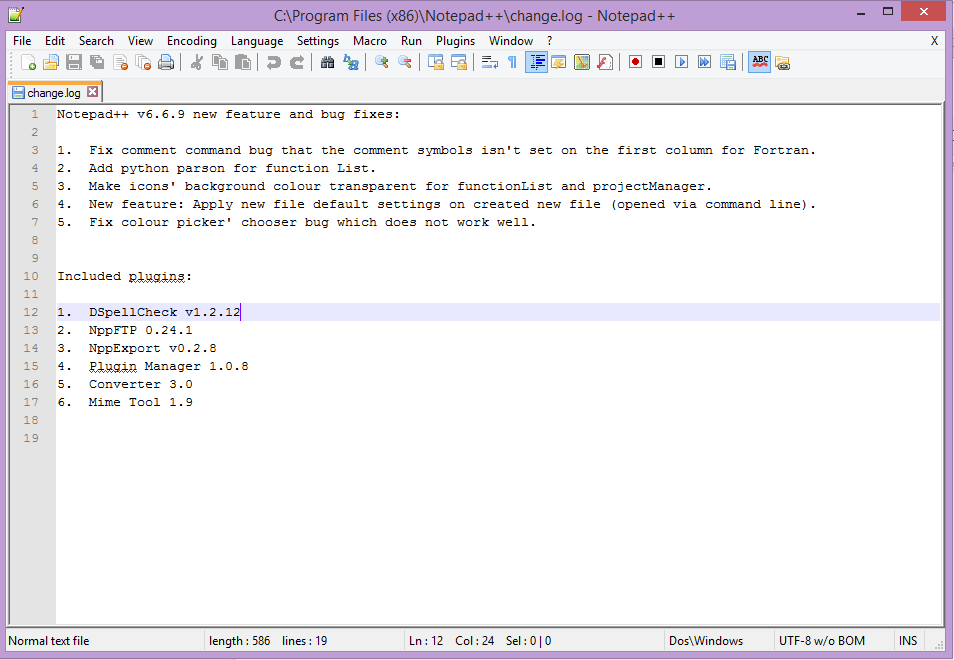The image size is (954, 660).
Task: Open the Plugins menu
Action: pyautogui.click(x=455, y=41)
